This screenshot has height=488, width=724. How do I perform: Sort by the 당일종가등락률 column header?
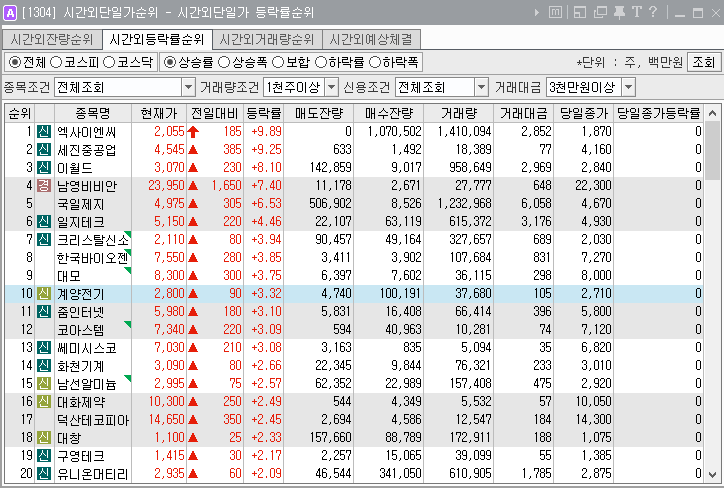(658, 113)
